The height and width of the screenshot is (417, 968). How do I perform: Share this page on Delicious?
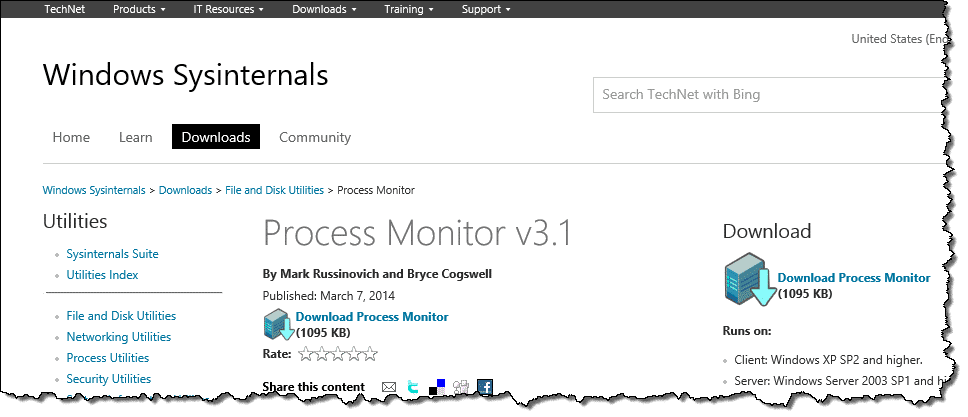coord(437,387)
